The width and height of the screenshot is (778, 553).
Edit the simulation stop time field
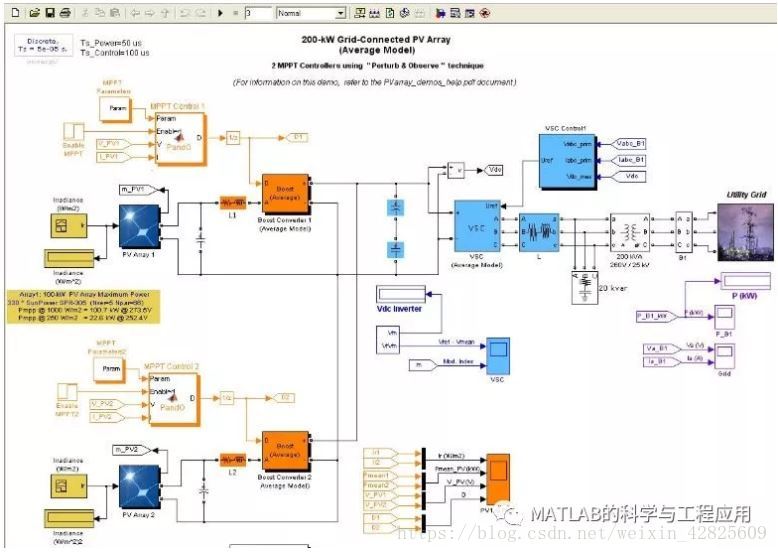(258, 13)
